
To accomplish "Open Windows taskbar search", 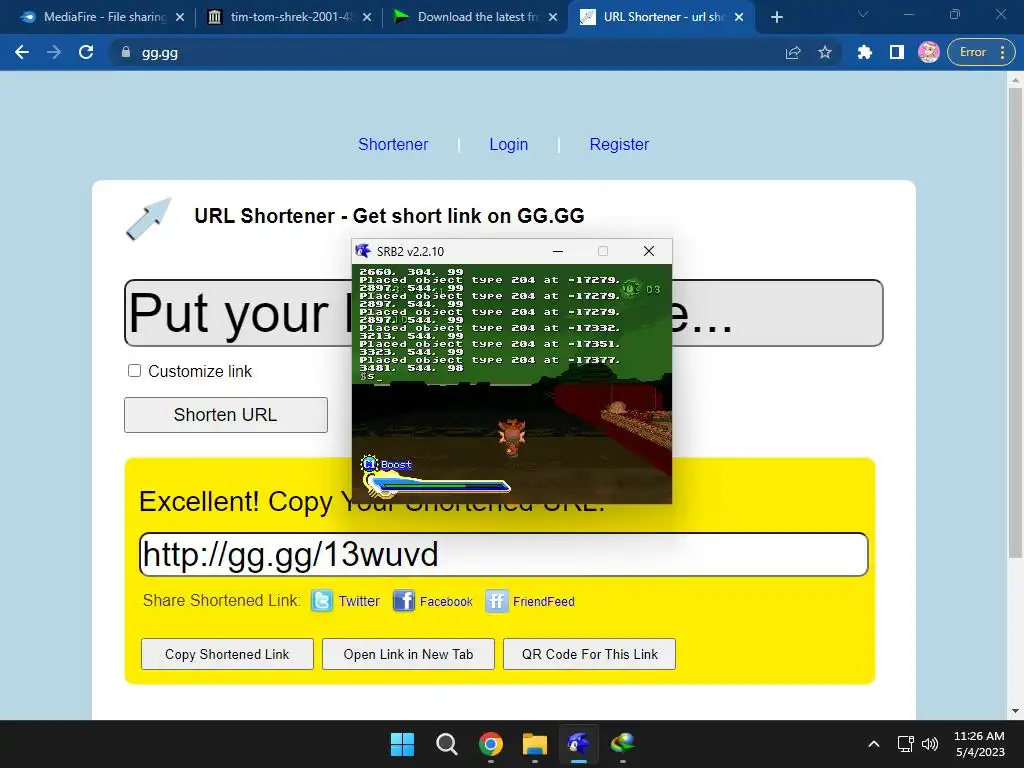I will point(447,744).
